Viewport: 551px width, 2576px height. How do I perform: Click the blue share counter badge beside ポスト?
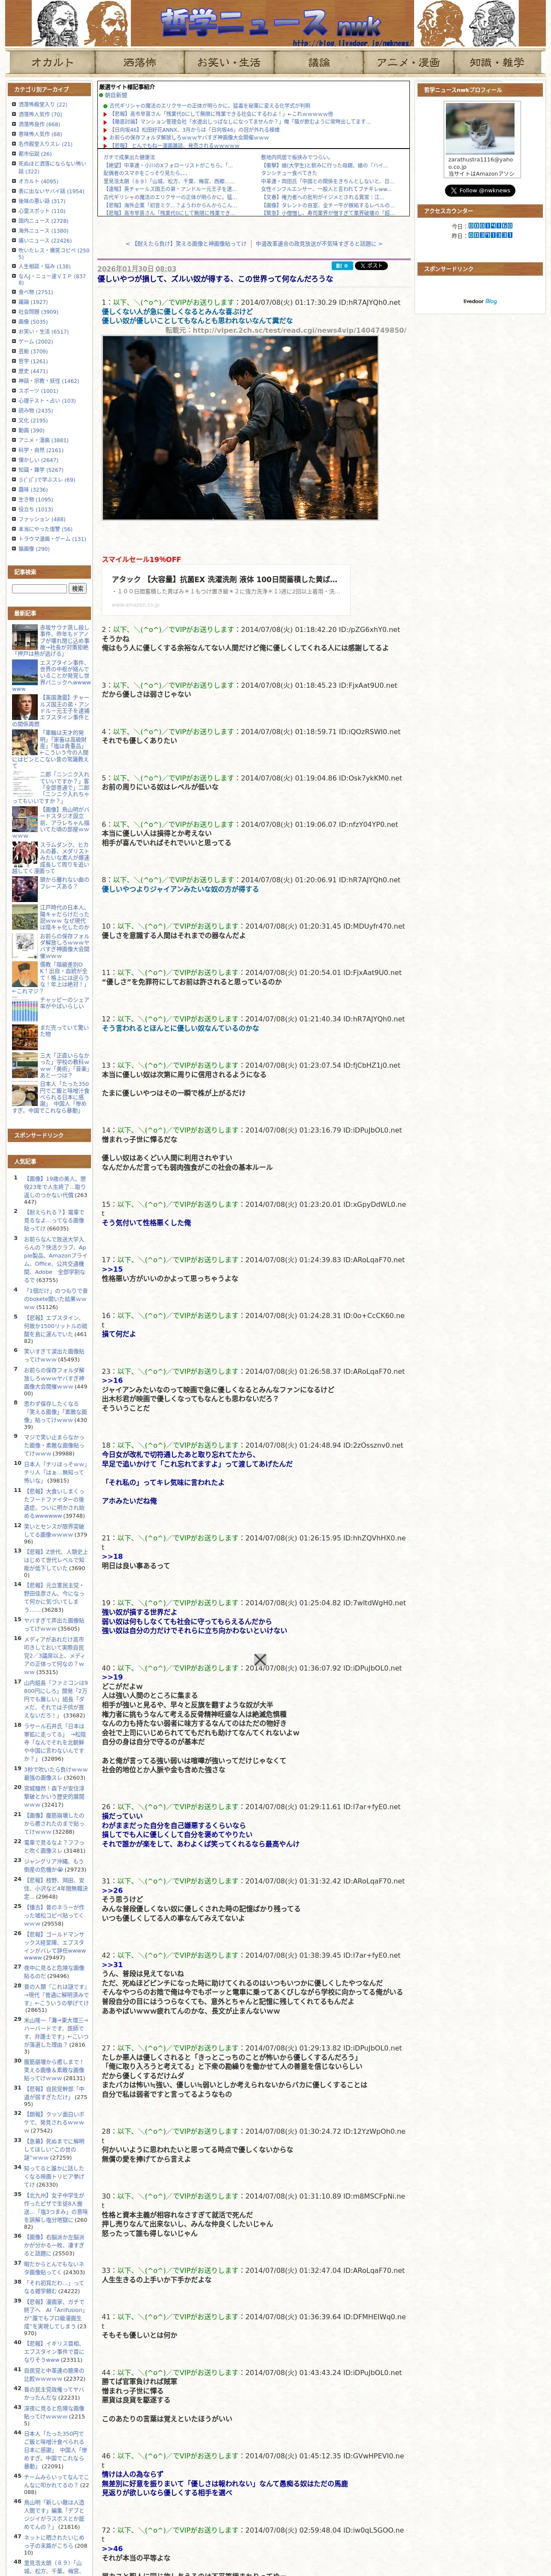[x=342, y=266]
